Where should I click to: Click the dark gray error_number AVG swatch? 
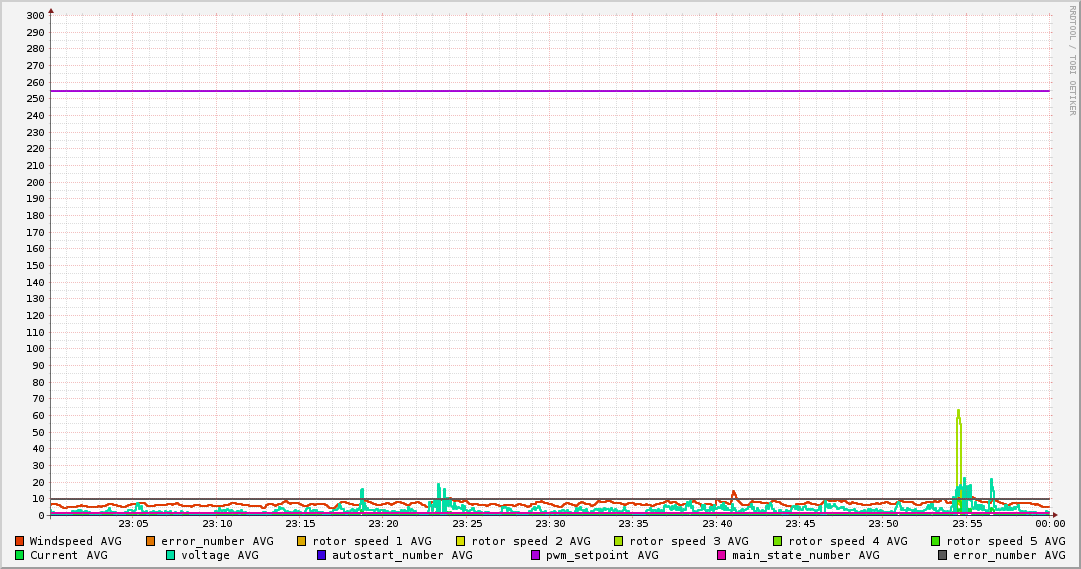[x=943, y=555]
